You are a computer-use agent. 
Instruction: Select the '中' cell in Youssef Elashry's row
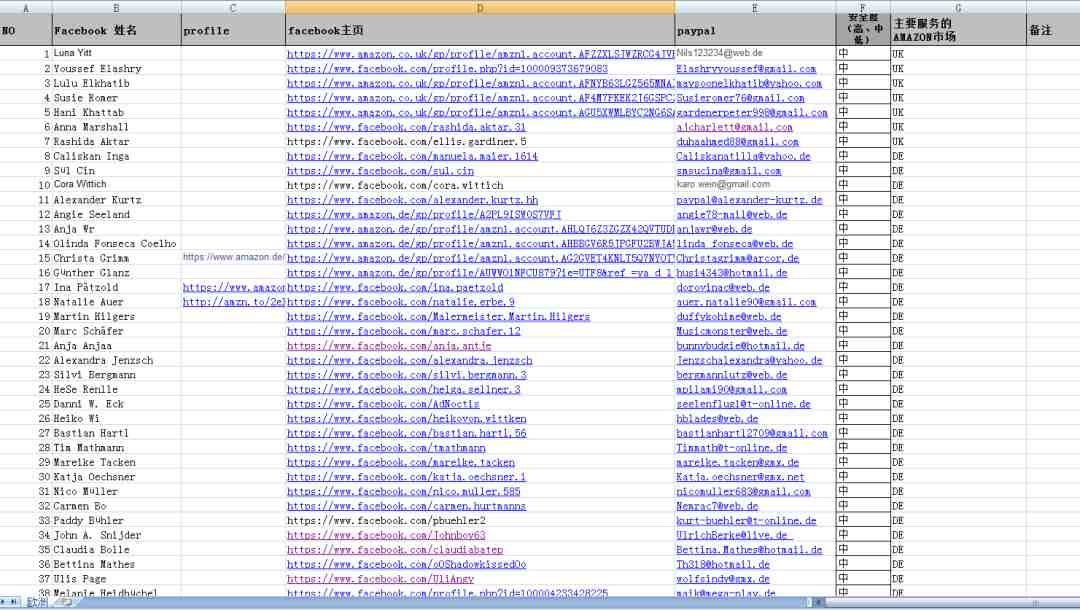tap(862, 69)
